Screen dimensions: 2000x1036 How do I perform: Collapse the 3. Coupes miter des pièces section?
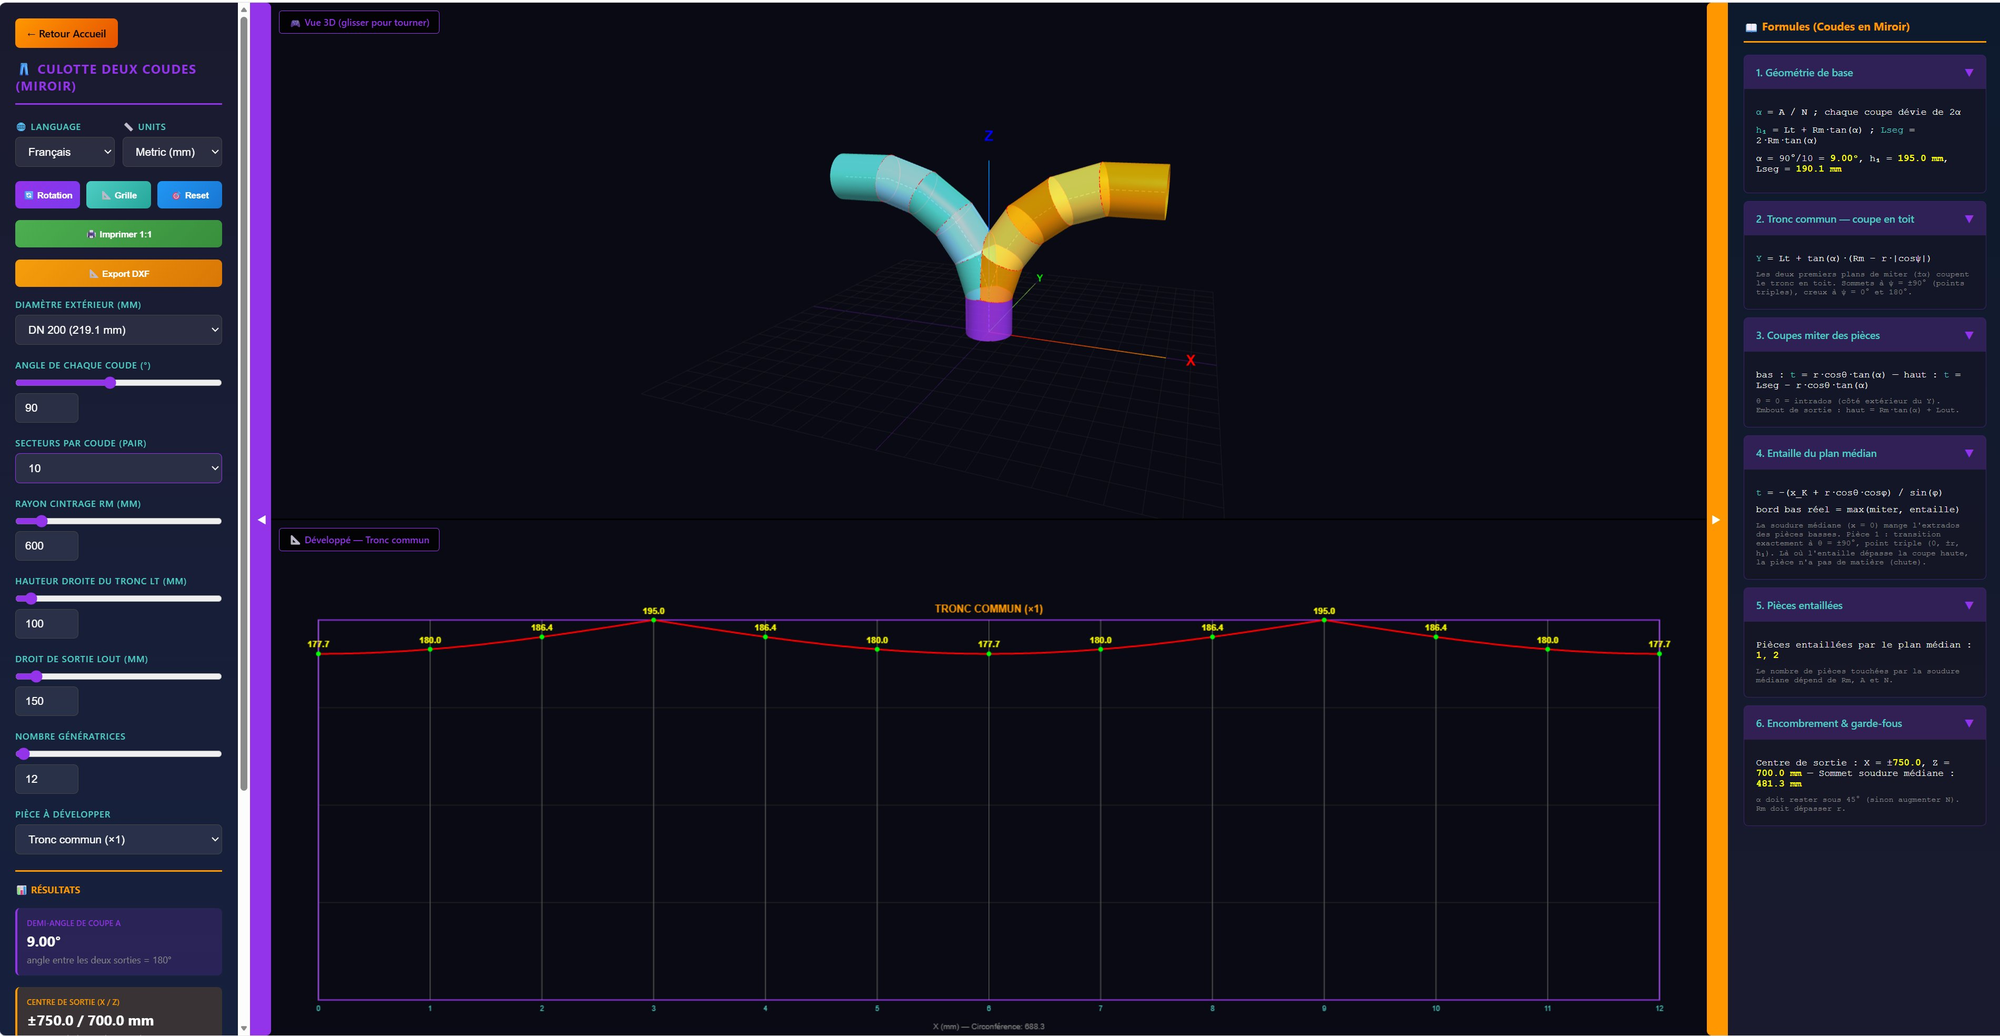tap(1864, 335)
